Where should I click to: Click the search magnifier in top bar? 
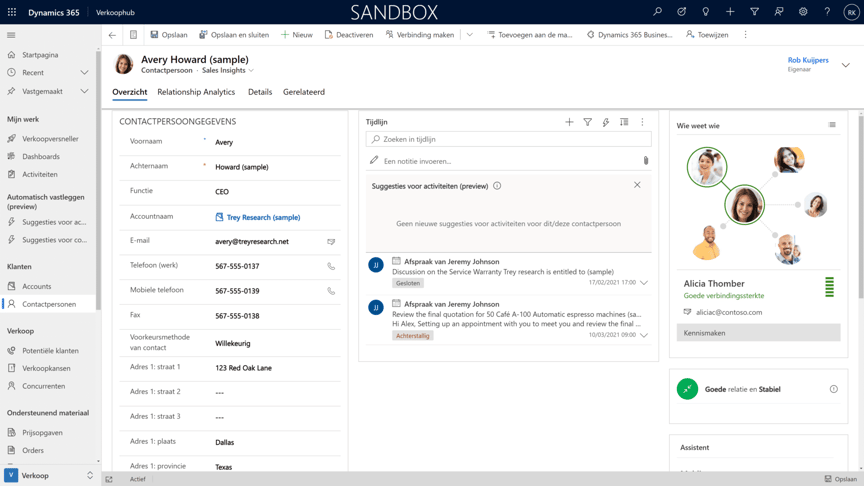tap(657, 12)
